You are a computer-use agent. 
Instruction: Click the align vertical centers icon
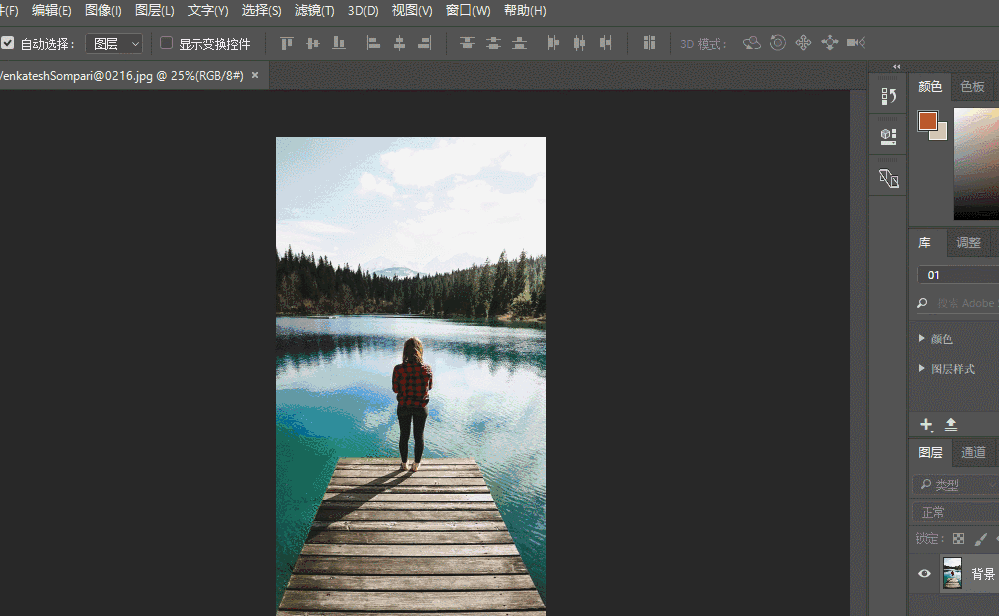[x=313, y=43]
